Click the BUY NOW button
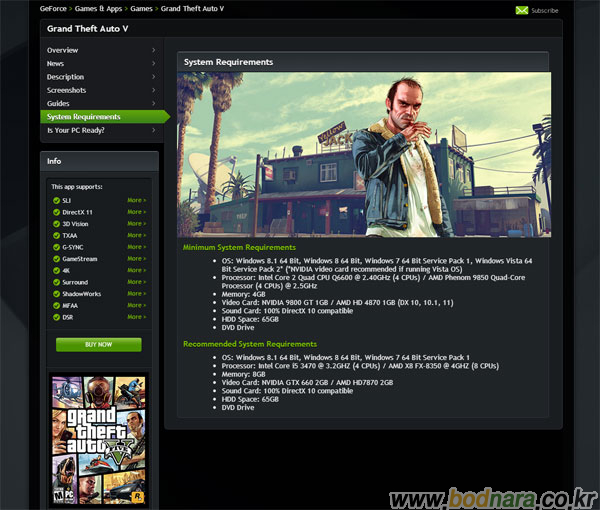This screenshot has height=510, width=600. (99, 345)
